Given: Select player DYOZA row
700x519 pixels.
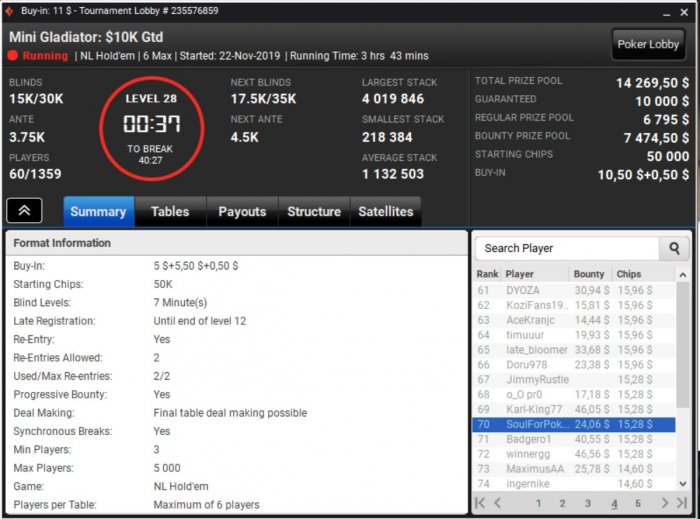Looking at the screenshot, I should click(x=574, y=291).
